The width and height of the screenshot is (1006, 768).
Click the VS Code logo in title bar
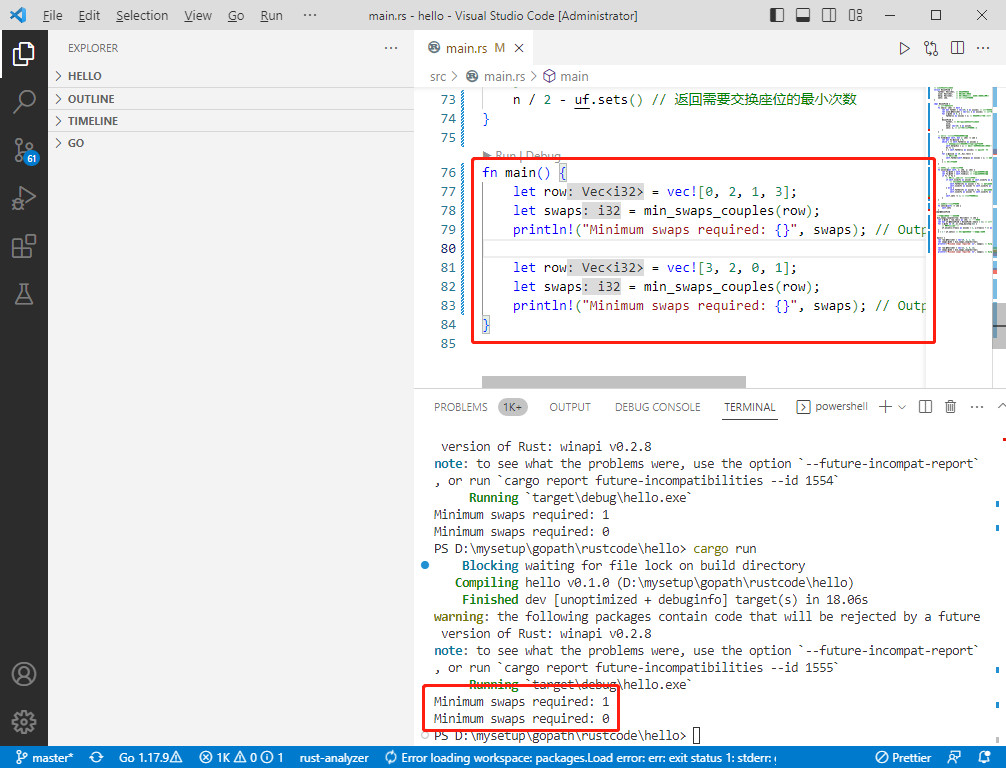pyautogui.click(x=18, y=15)
